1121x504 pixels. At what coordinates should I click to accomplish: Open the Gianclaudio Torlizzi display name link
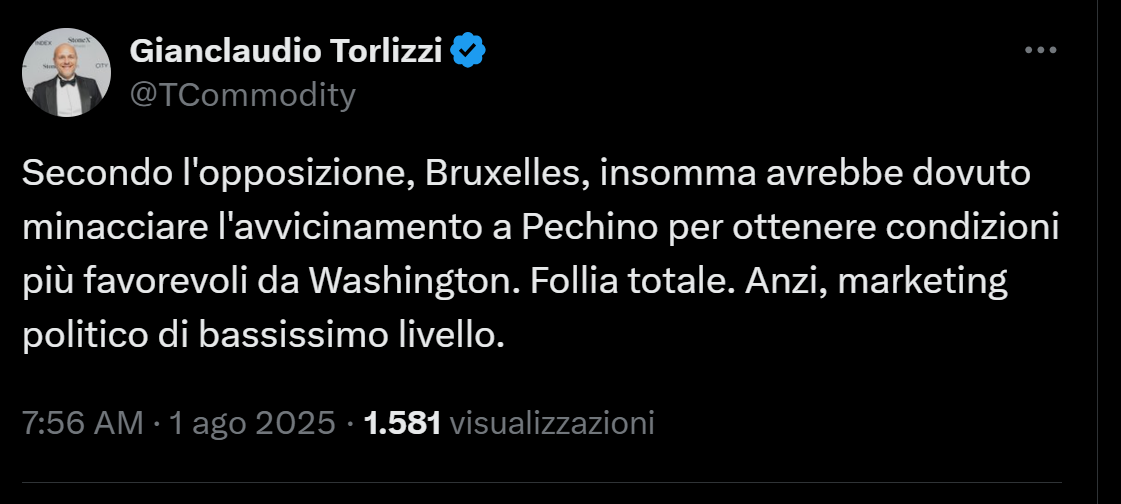[286, 50]
